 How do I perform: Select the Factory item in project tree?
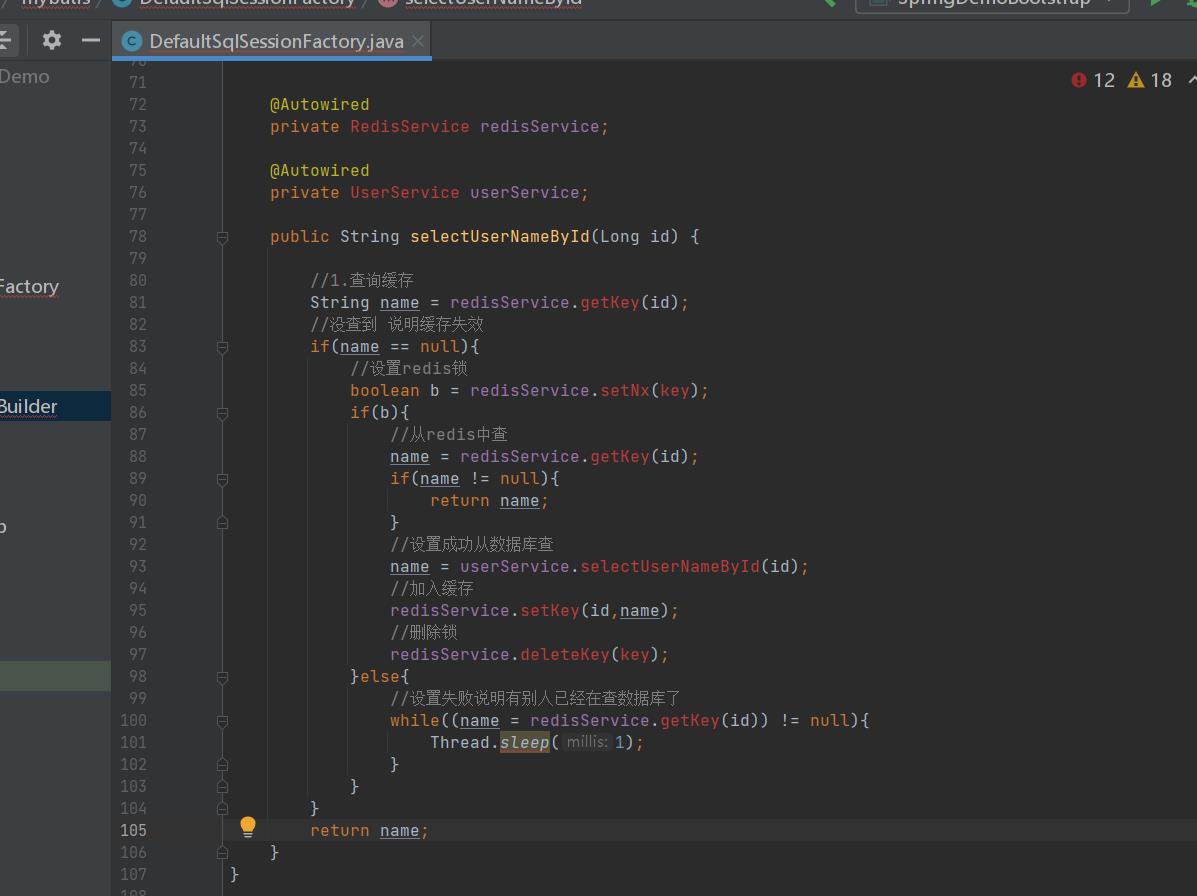coord(30,287)
